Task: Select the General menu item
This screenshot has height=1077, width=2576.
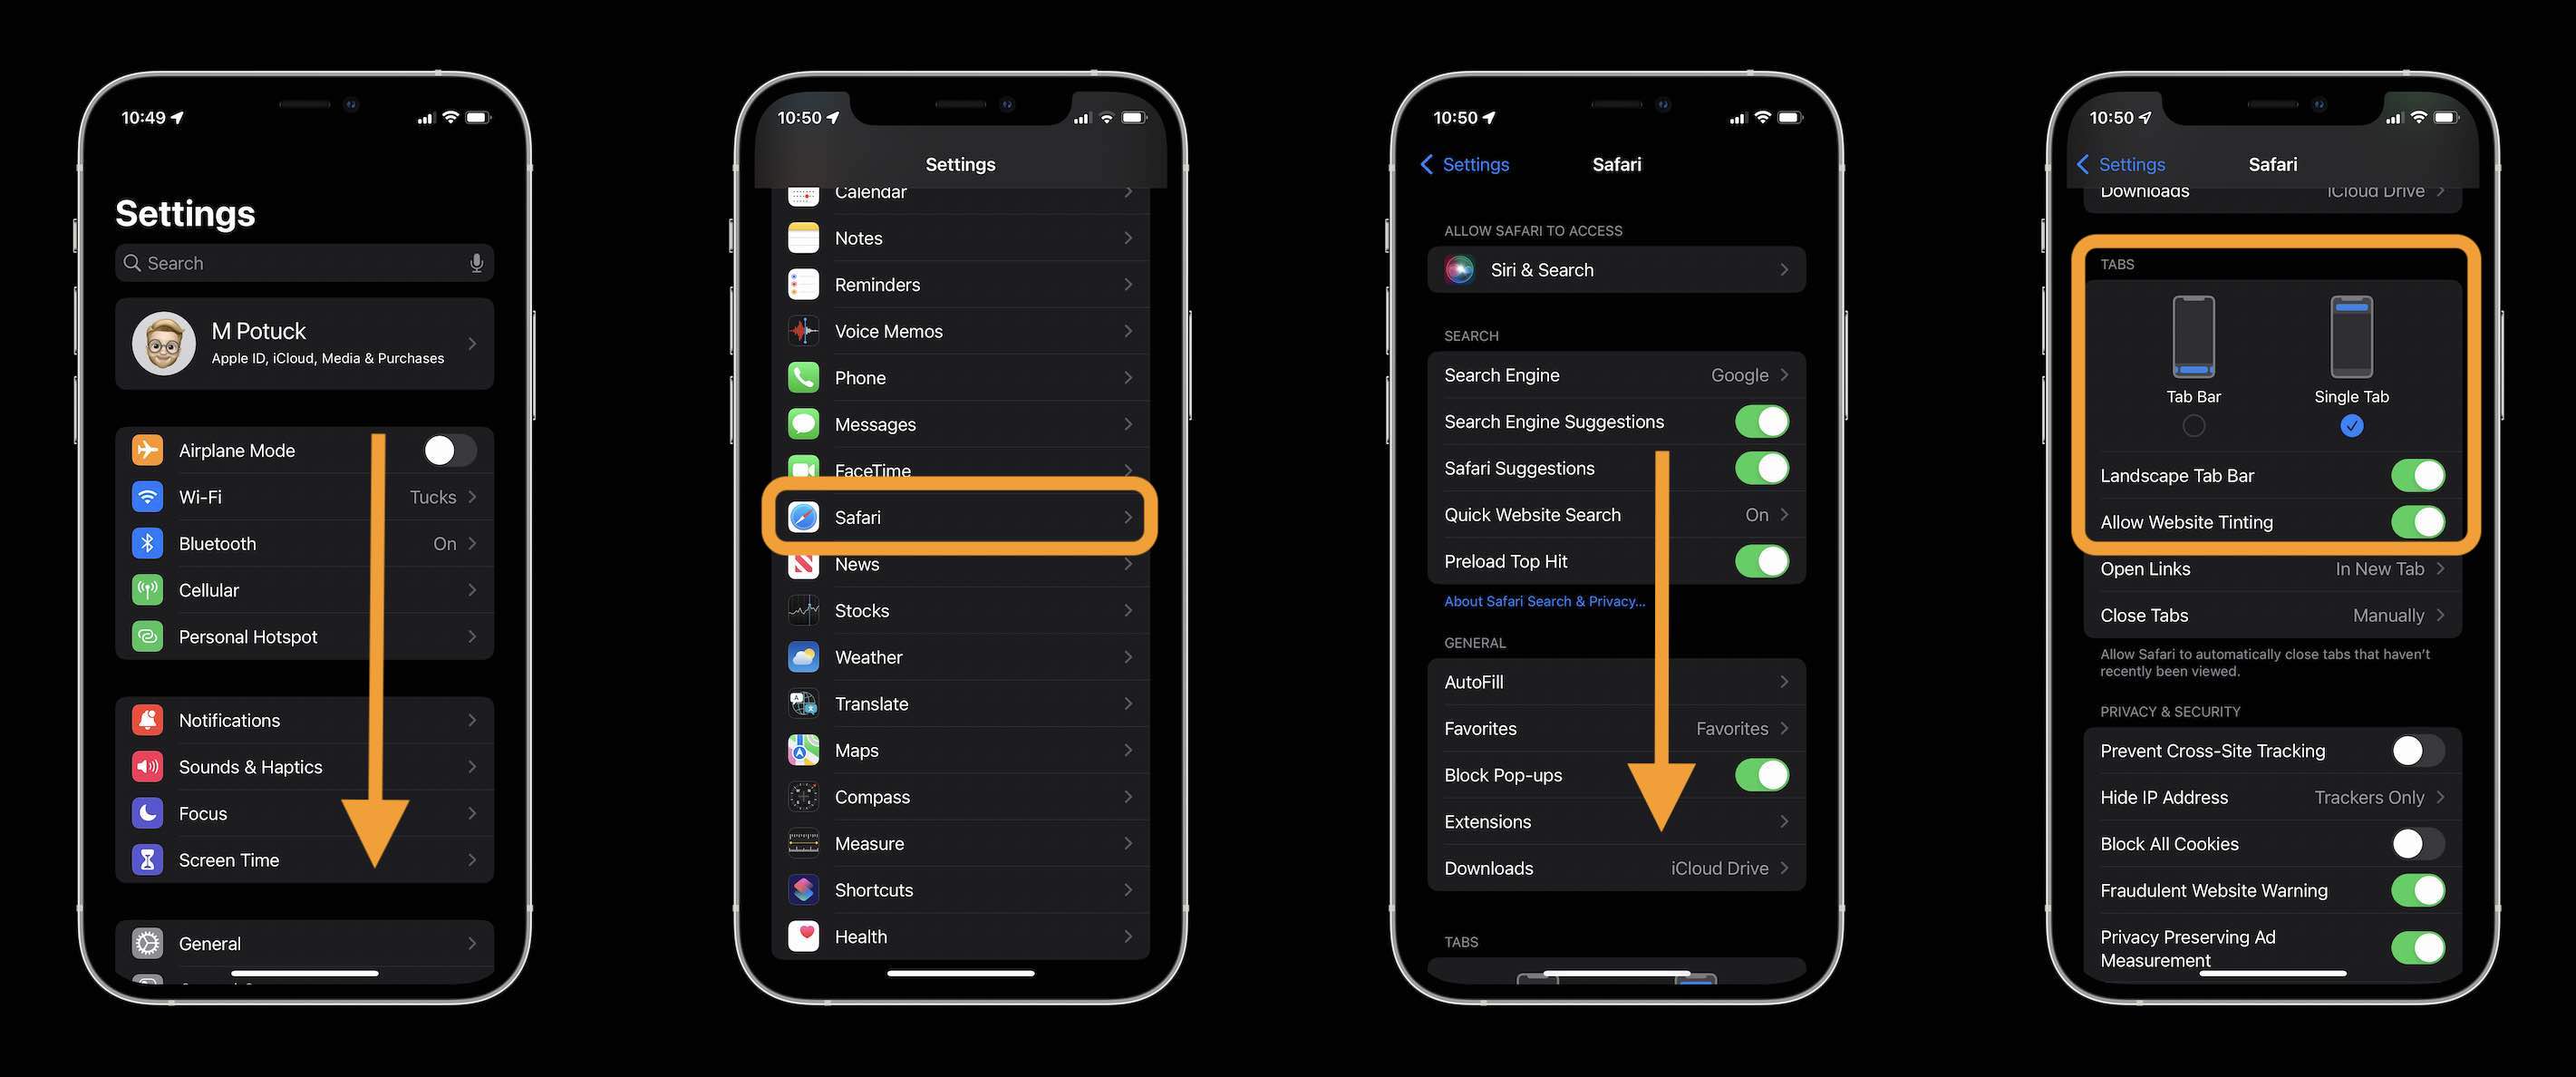Action: pyautogui.click(x=304, y=942)
